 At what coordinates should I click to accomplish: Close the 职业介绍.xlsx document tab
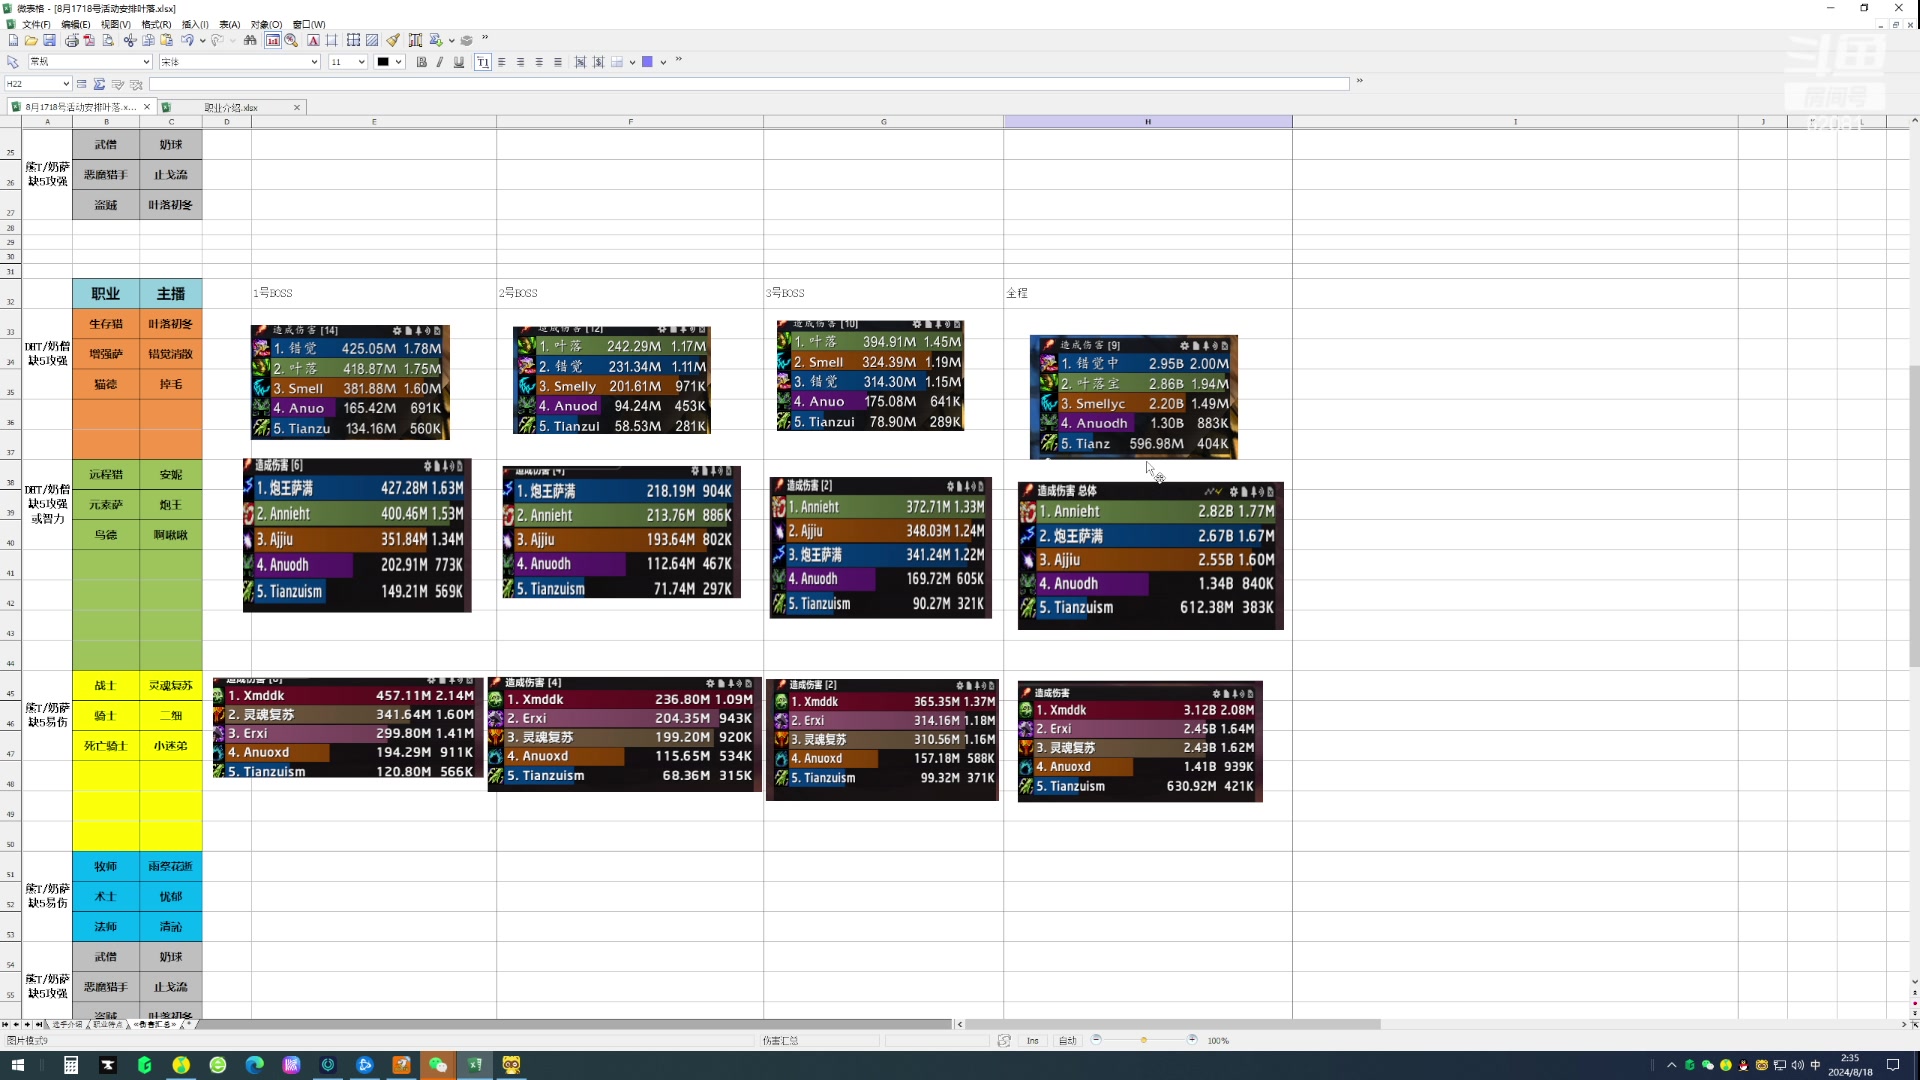click(297, 107)
